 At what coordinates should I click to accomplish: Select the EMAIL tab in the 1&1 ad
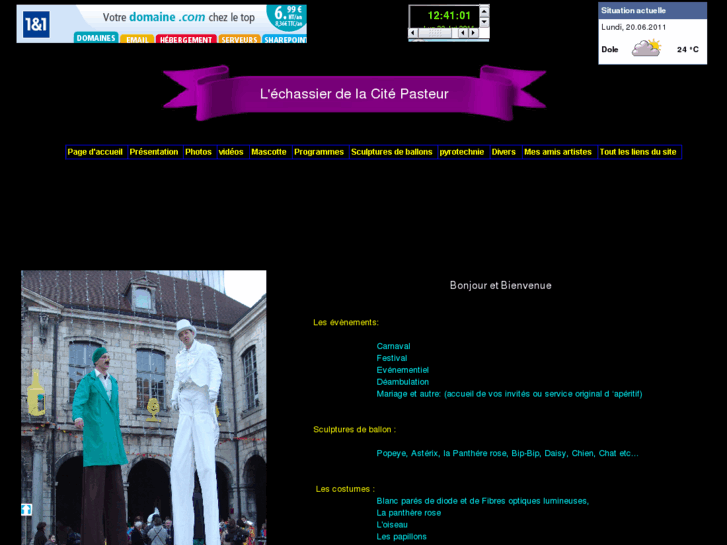[x=137, y=39]
